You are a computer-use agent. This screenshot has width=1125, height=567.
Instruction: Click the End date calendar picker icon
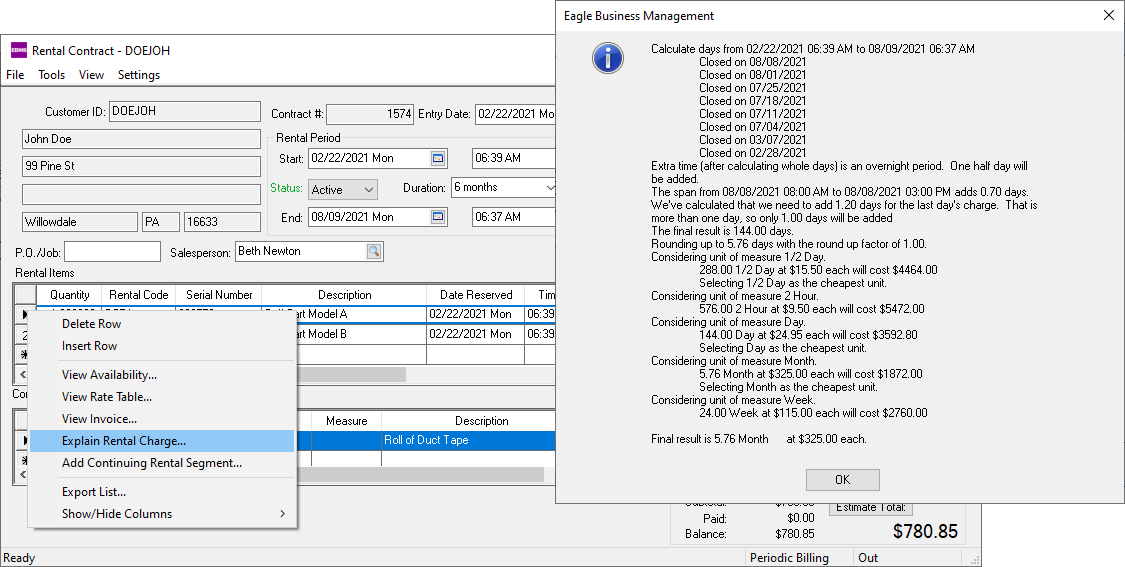click(x=437, y=217)
